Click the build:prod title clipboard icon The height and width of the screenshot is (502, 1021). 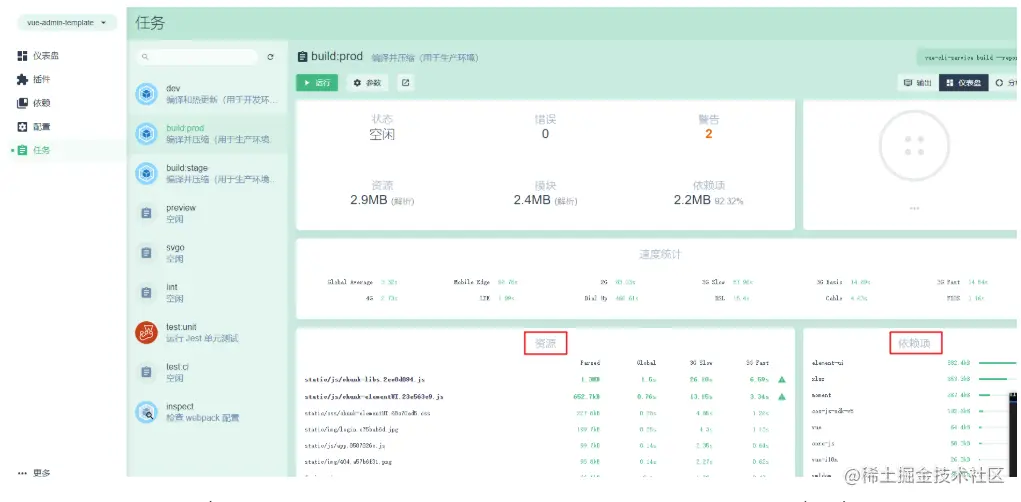point(302,57)
